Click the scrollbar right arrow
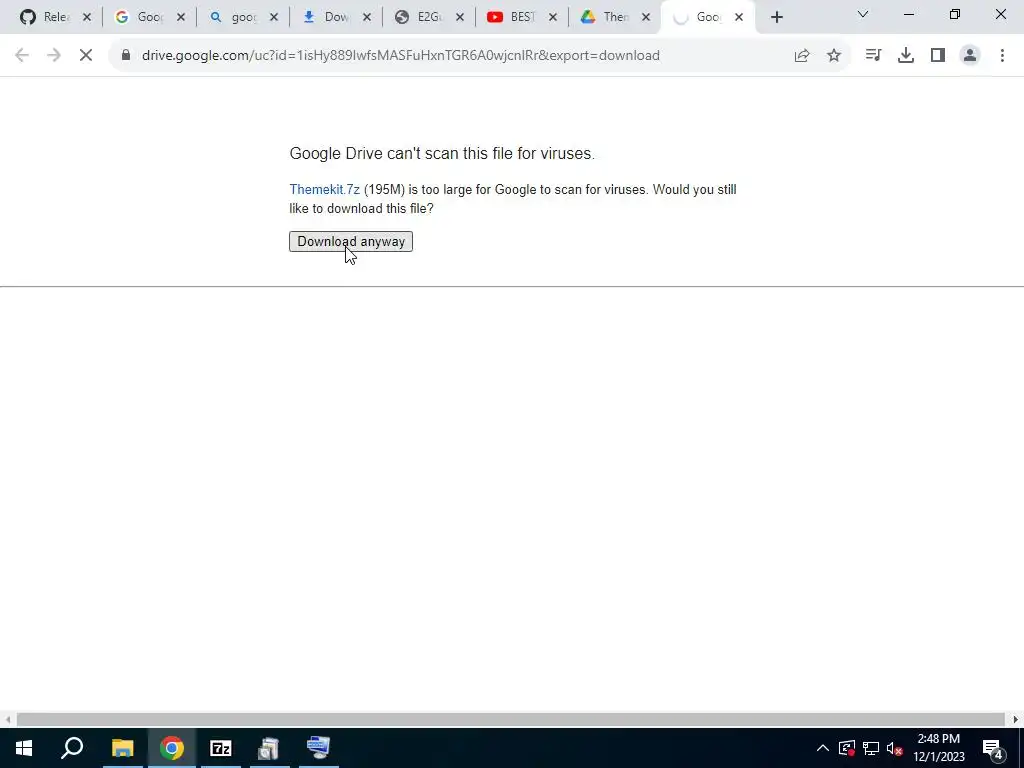1024x768 pixels. pyautogui.click(x=1016, y=720)
